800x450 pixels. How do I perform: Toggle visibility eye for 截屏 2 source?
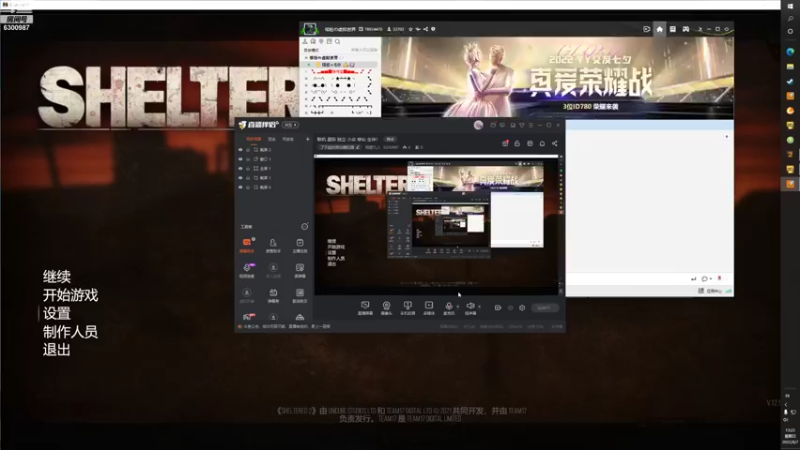point(240,149)
